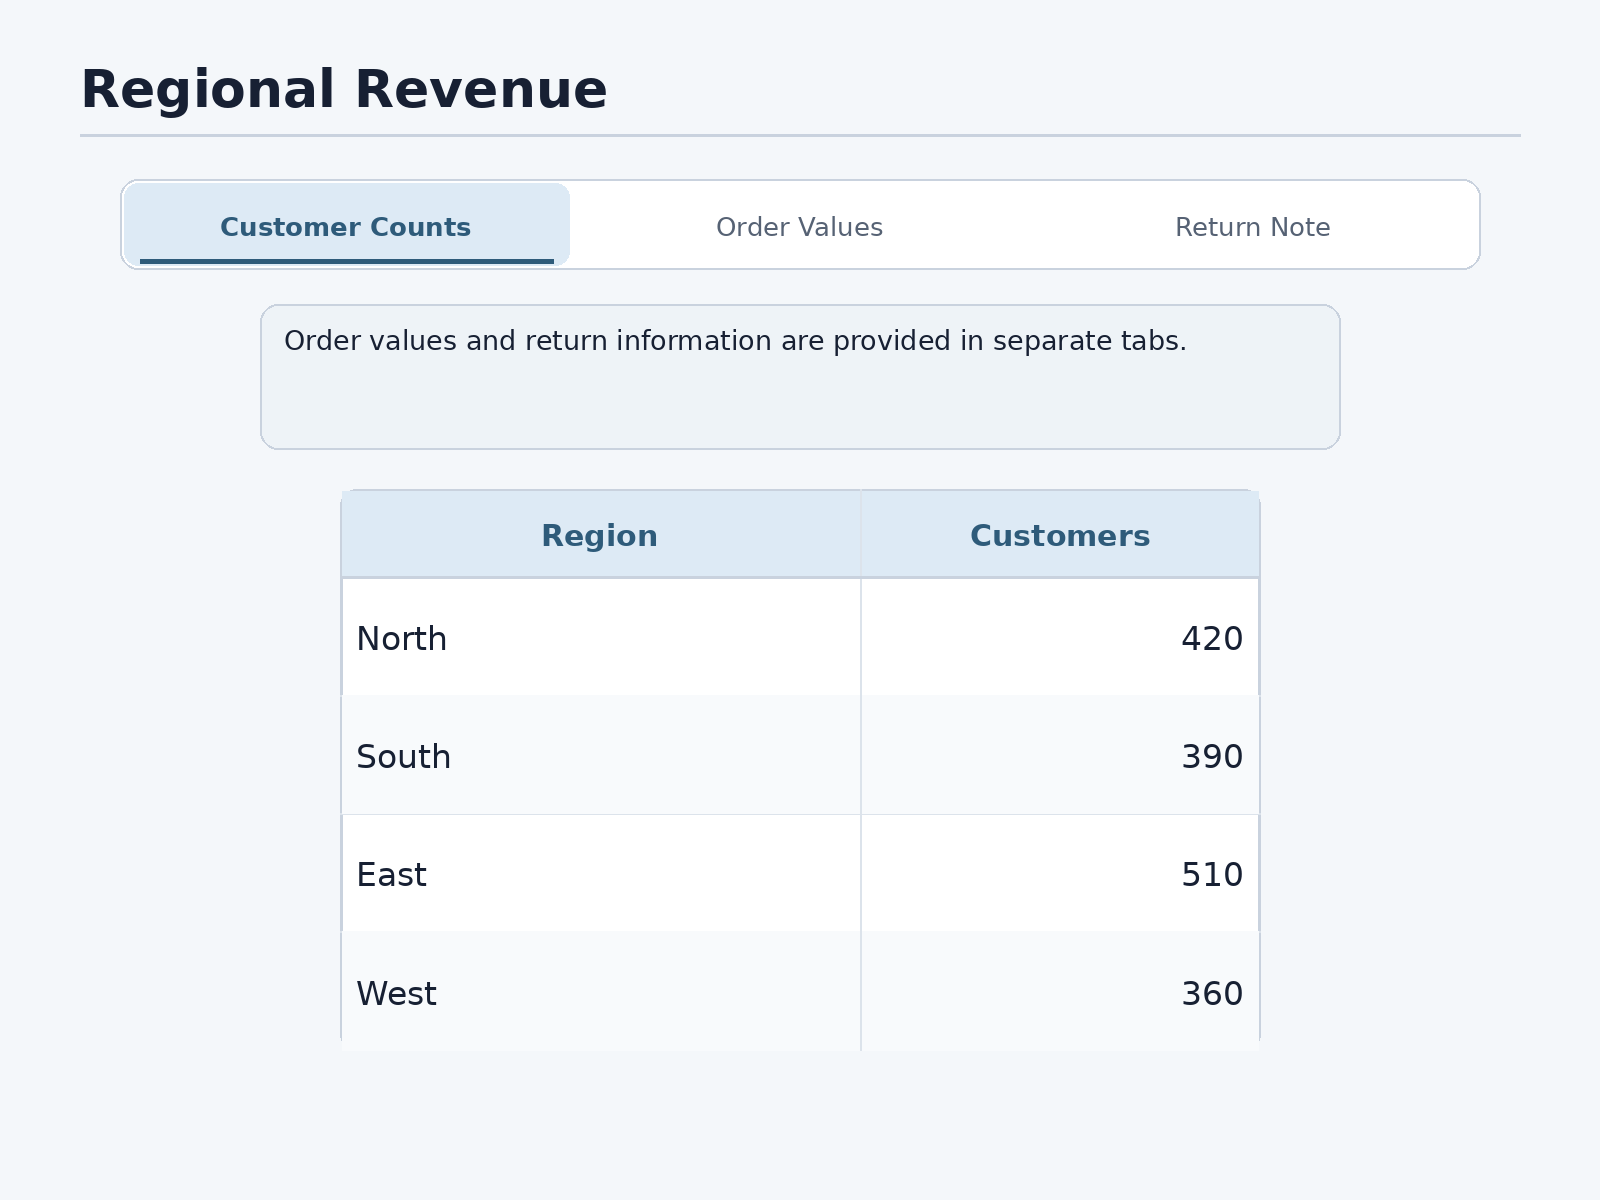Select the North region cell
Screen dimensions: 1600x1200
coord(600,637)
